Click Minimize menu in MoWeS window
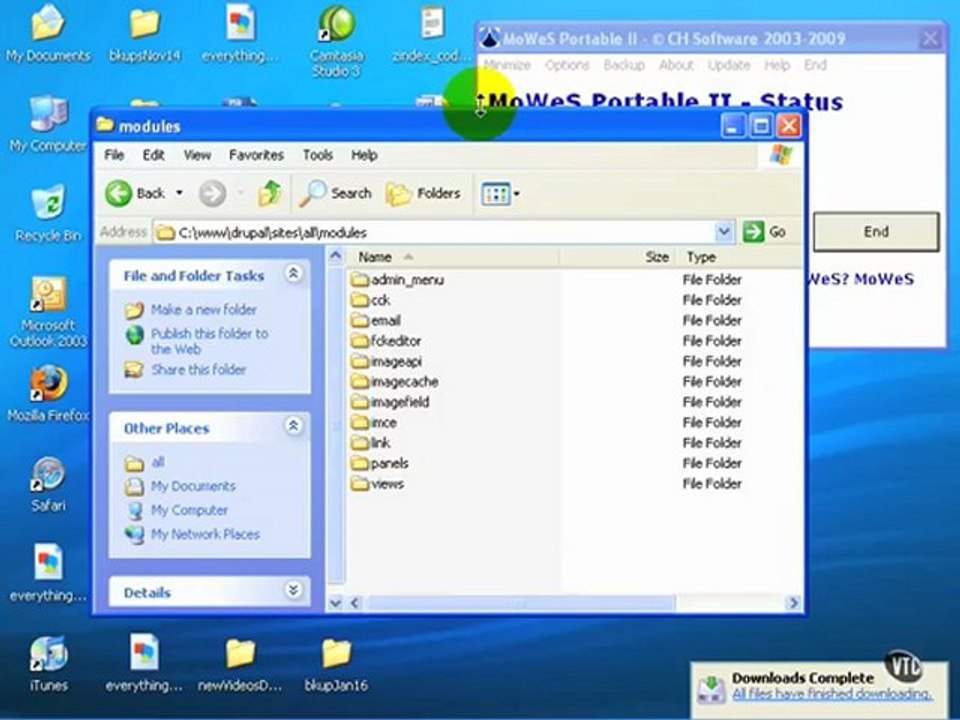Screen dimensions: 960x720 tap(507, 66)
